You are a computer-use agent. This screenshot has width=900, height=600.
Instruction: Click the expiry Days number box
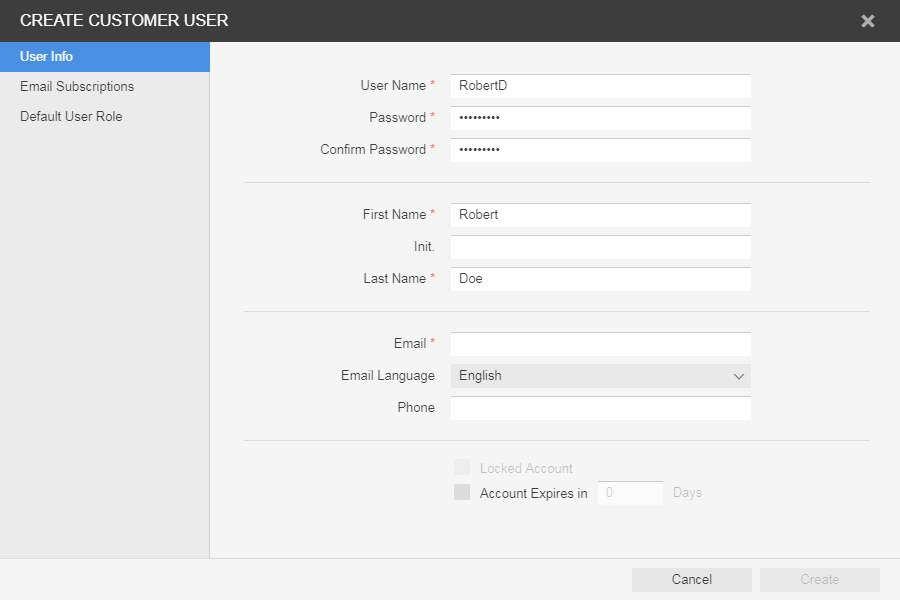630,493
